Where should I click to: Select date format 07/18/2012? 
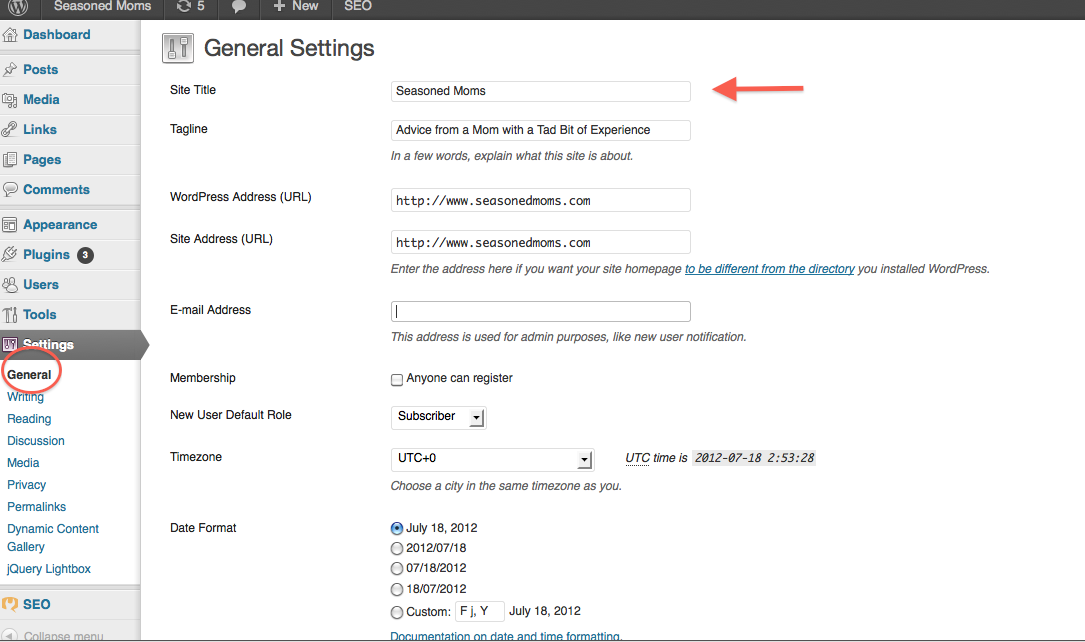point(396,569)
